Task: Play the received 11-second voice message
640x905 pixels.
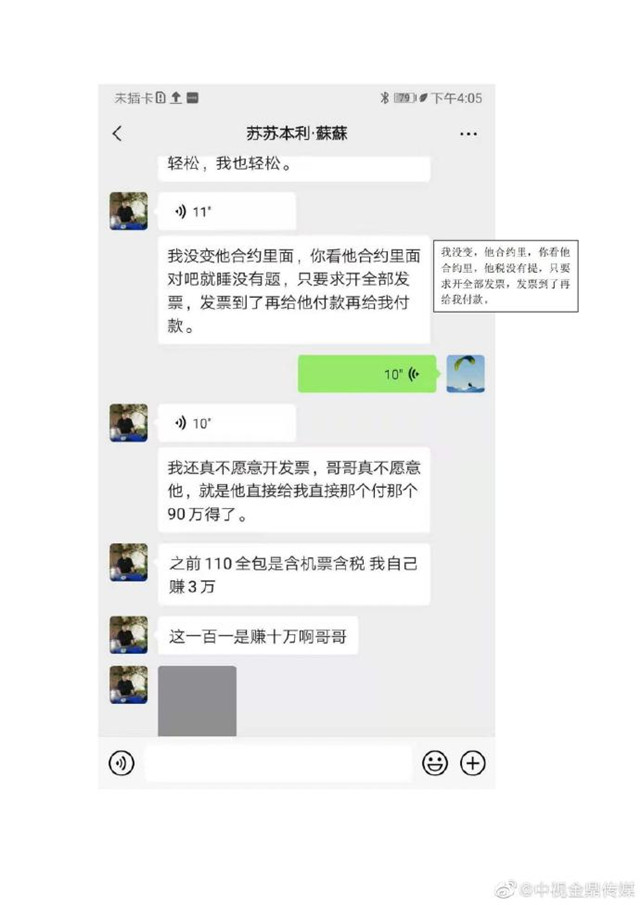Action: coord(227,212)
